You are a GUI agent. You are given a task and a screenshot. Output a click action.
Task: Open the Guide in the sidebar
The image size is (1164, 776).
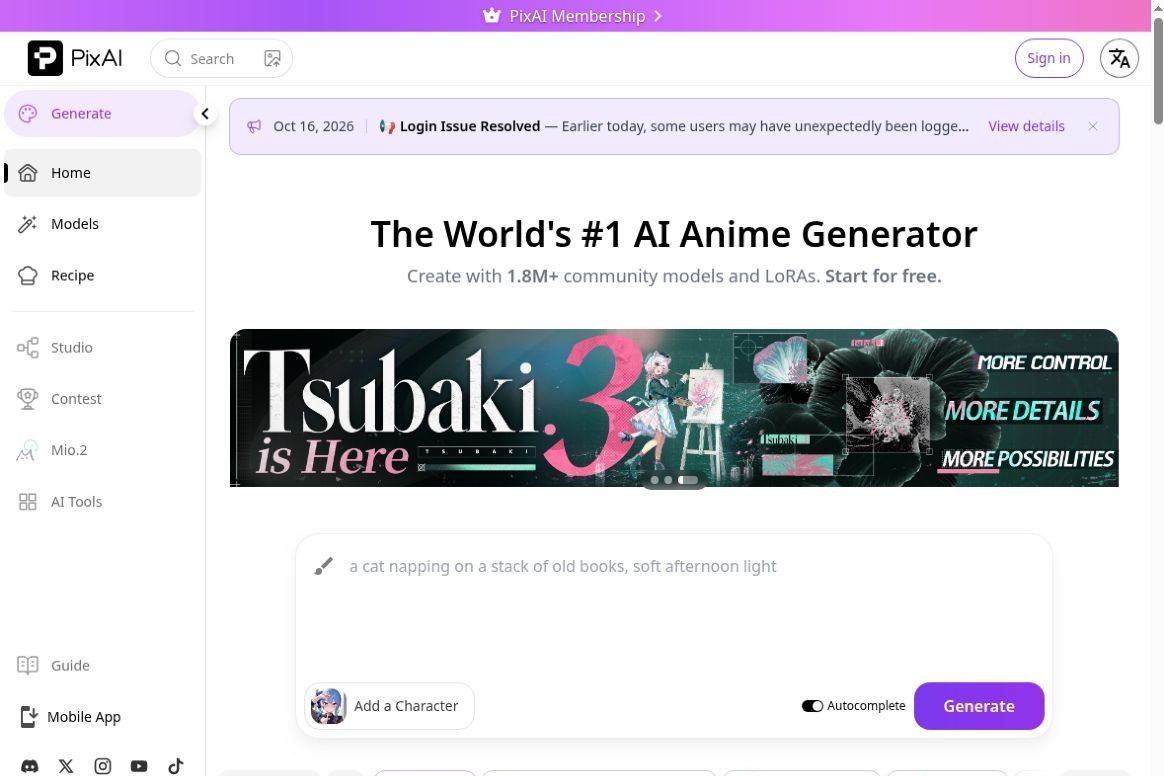pyautogui.click(x=102, y=665)
